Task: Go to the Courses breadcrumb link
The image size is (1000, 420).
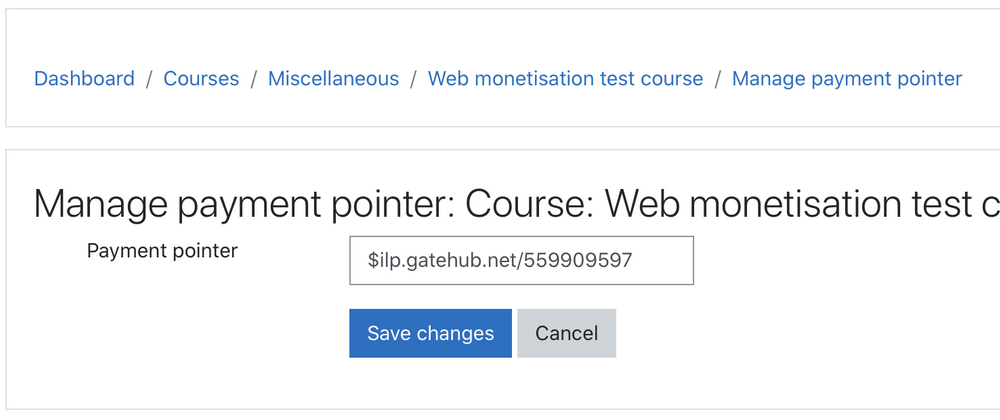Action: [x=201, y=79]
